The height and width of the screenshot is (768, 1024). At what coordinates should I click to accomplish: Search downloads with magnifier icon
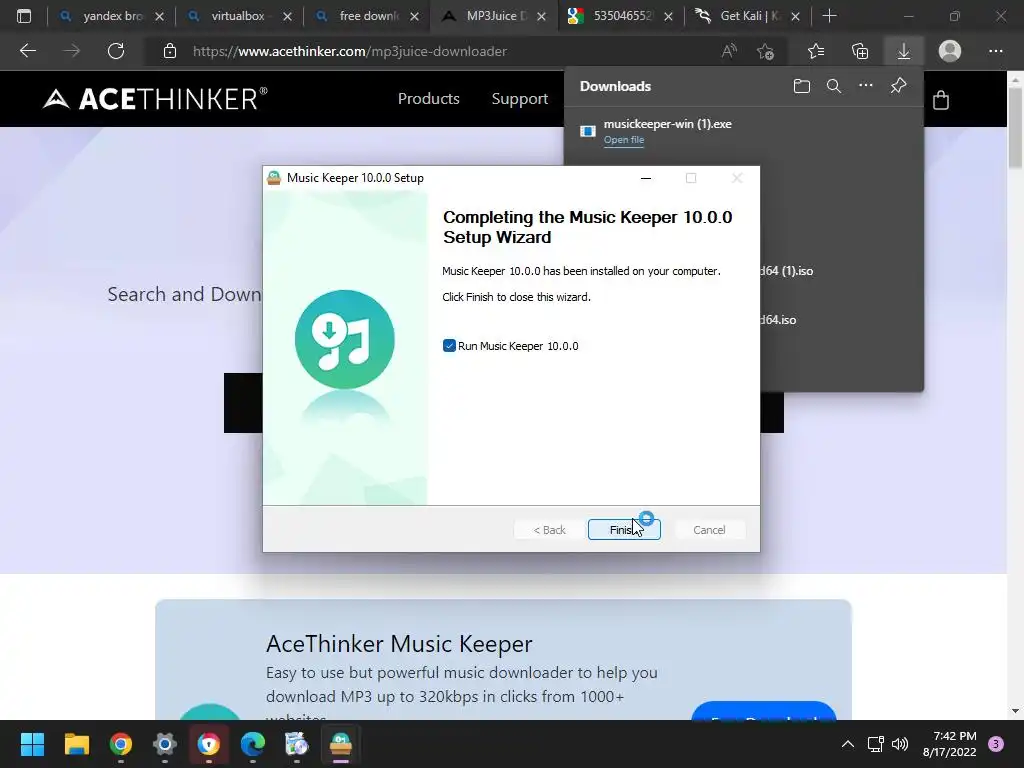coord(833,86)
